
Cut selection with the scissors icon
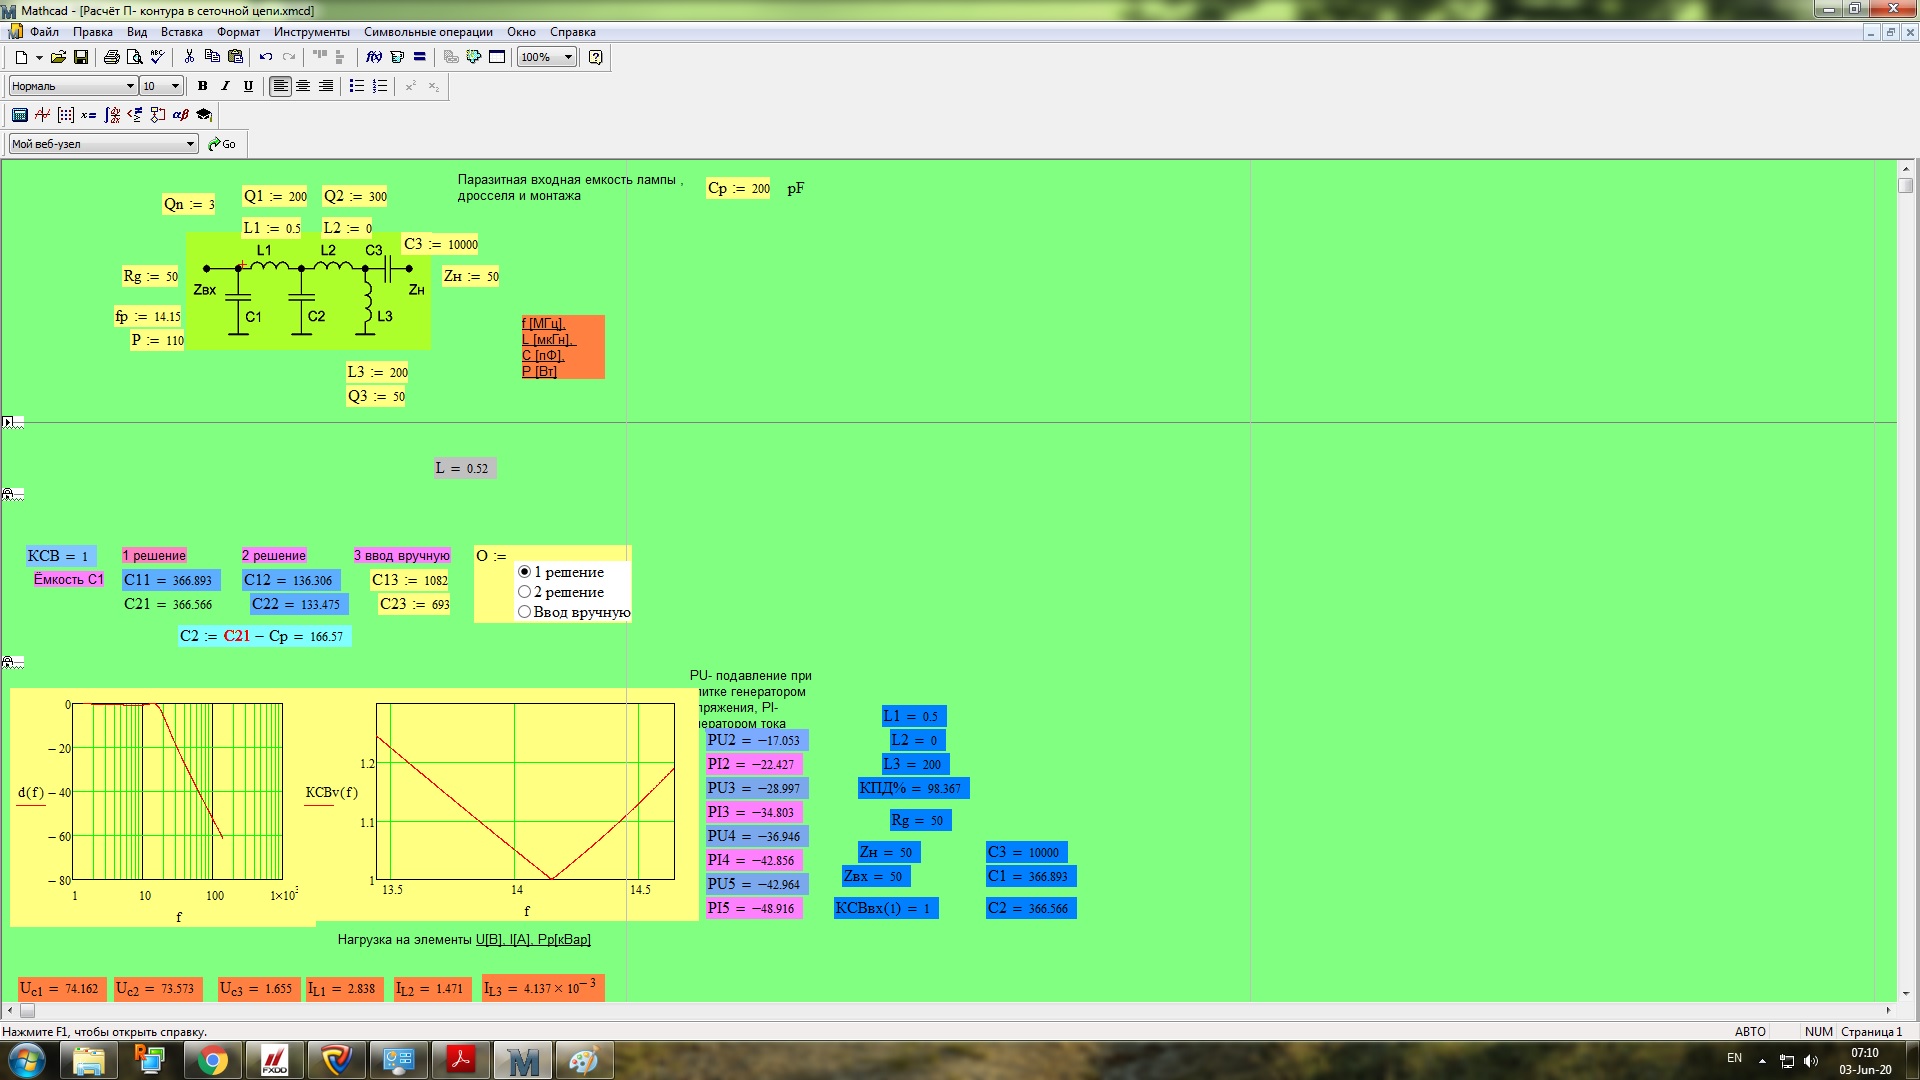coord(189,57)
